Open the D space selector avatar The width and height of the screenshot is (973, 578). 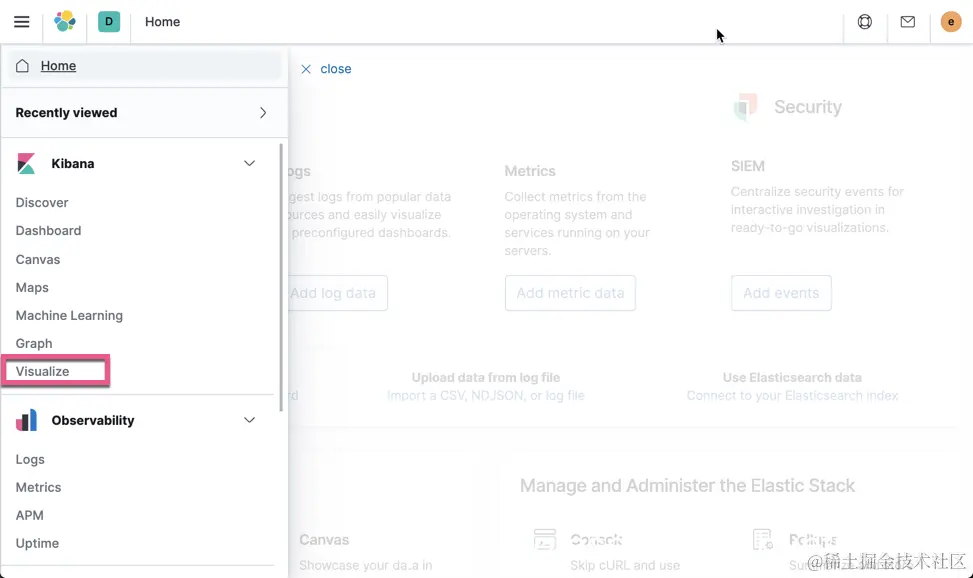109,22
